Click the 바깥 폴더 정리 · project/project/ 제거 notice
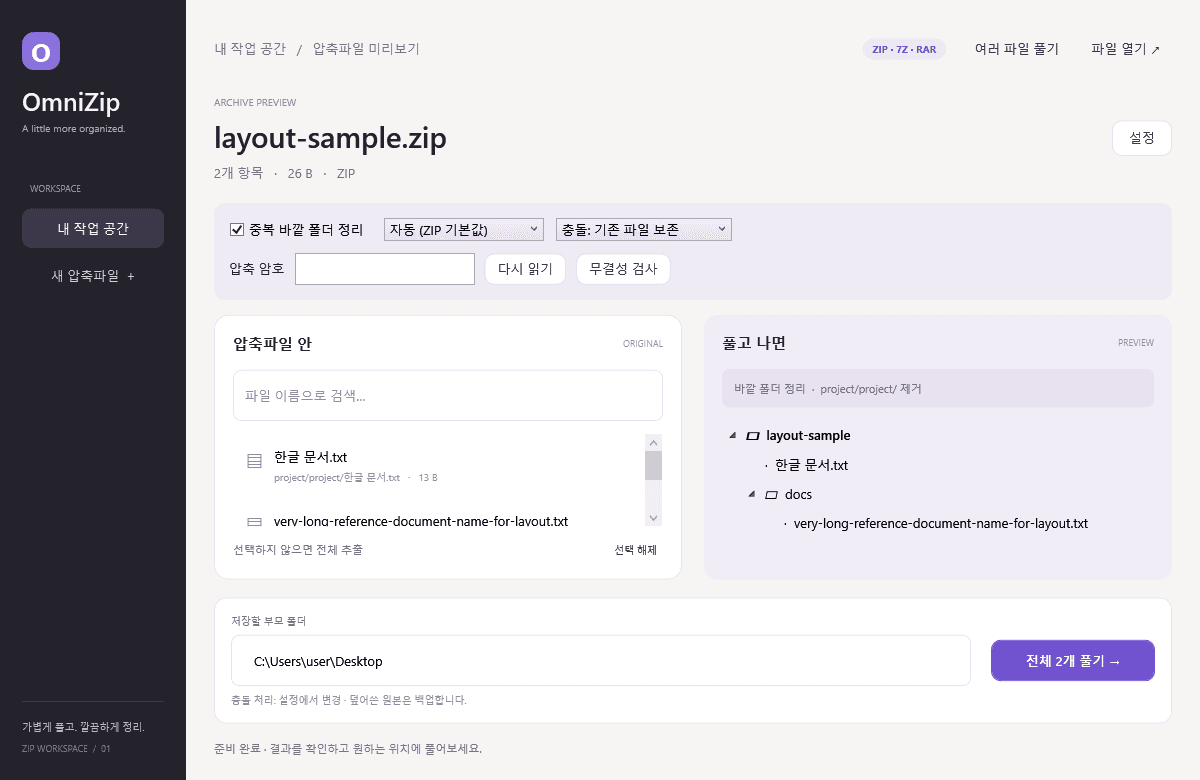The width and height of the screenshot is (1200, 780). tap(938, 388)
